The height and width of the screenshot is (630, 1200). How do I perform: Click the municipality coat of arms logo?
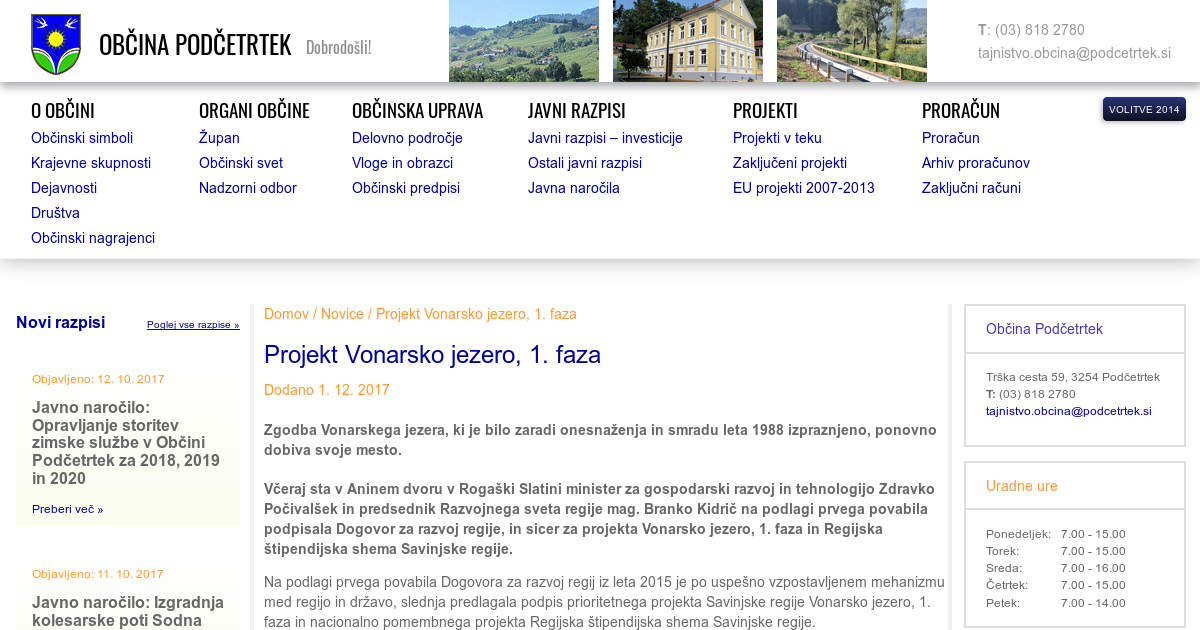[x=56, y=45]
